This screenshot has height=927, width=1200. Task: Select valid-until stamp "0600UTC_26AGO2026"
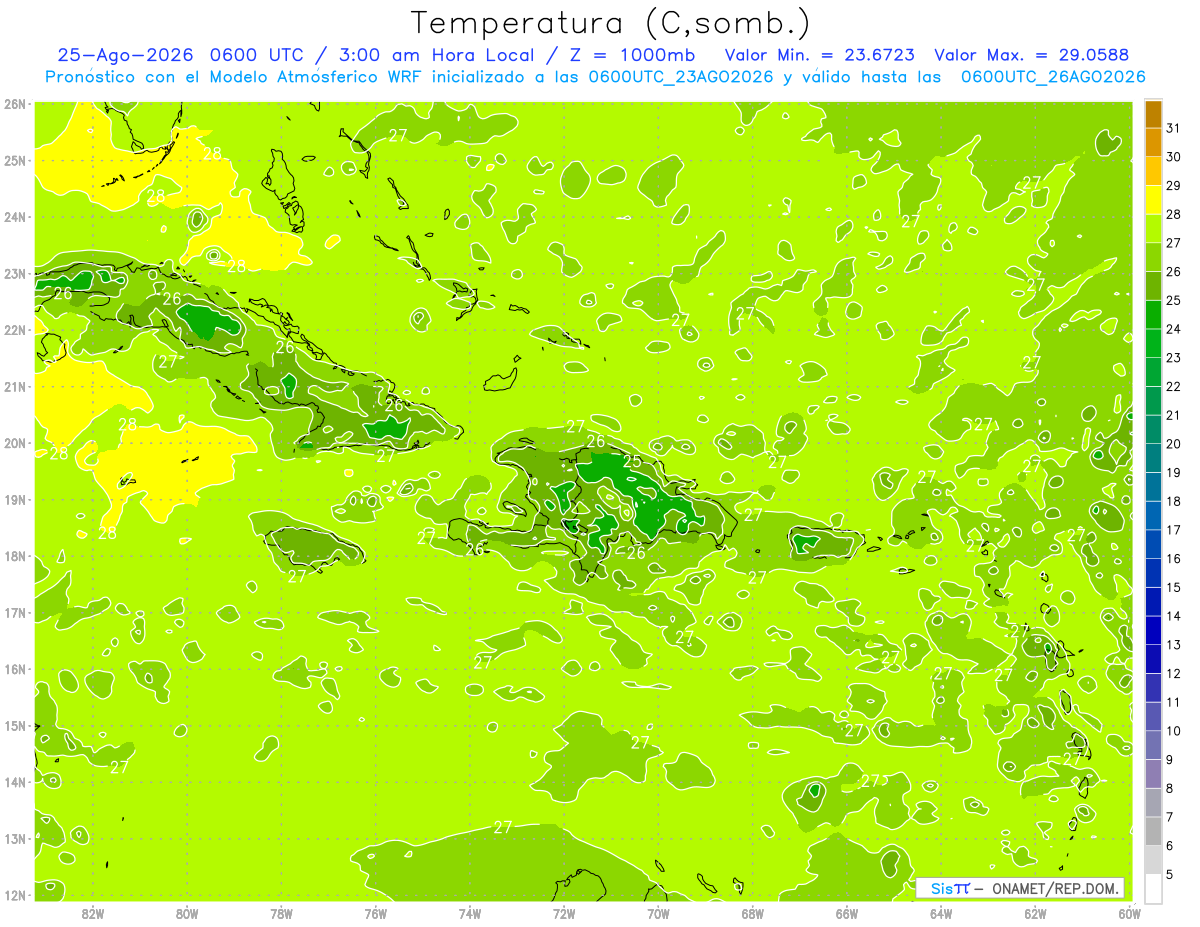point(1053,77)
